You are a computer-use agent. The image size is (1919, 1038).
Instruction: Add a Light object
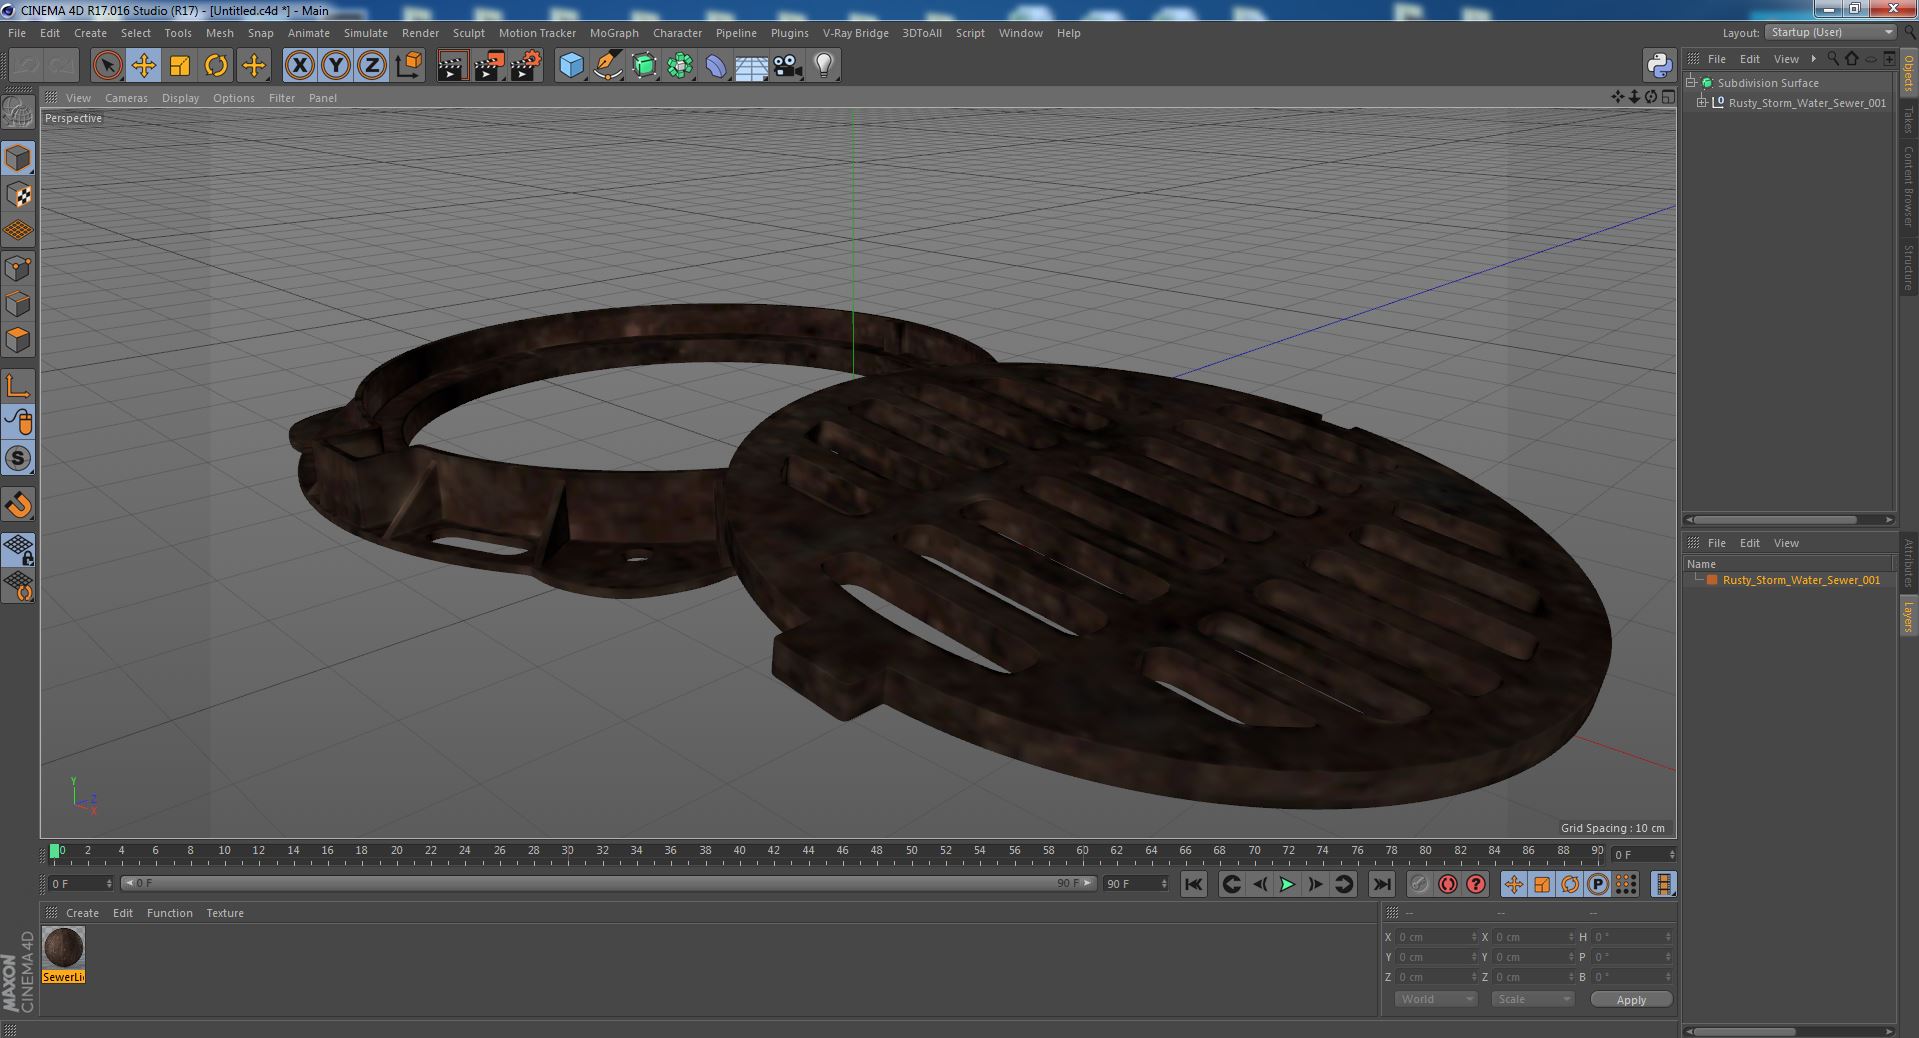[x=823, y=66]
